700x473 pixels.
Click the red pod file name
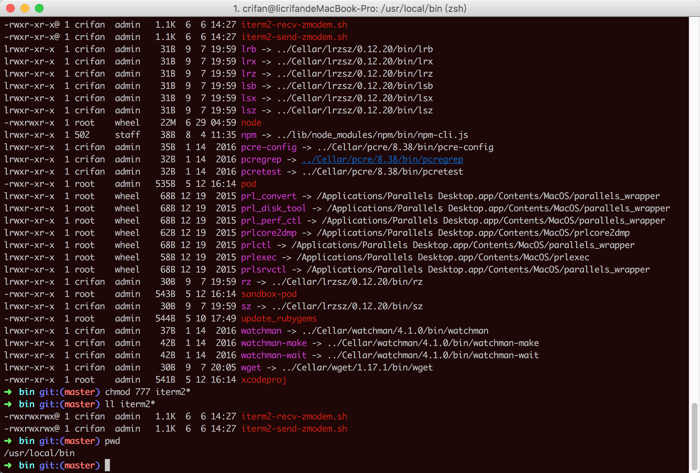pyautogui.click(x=249, y=184)
